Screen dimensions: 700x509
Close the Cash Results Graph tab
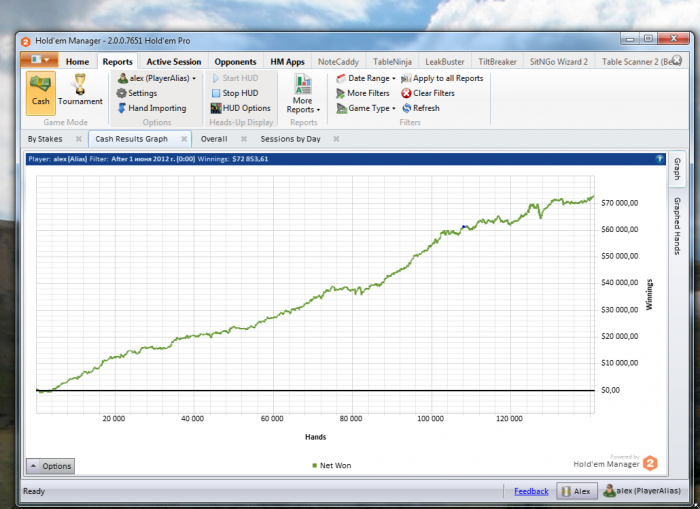184,139
